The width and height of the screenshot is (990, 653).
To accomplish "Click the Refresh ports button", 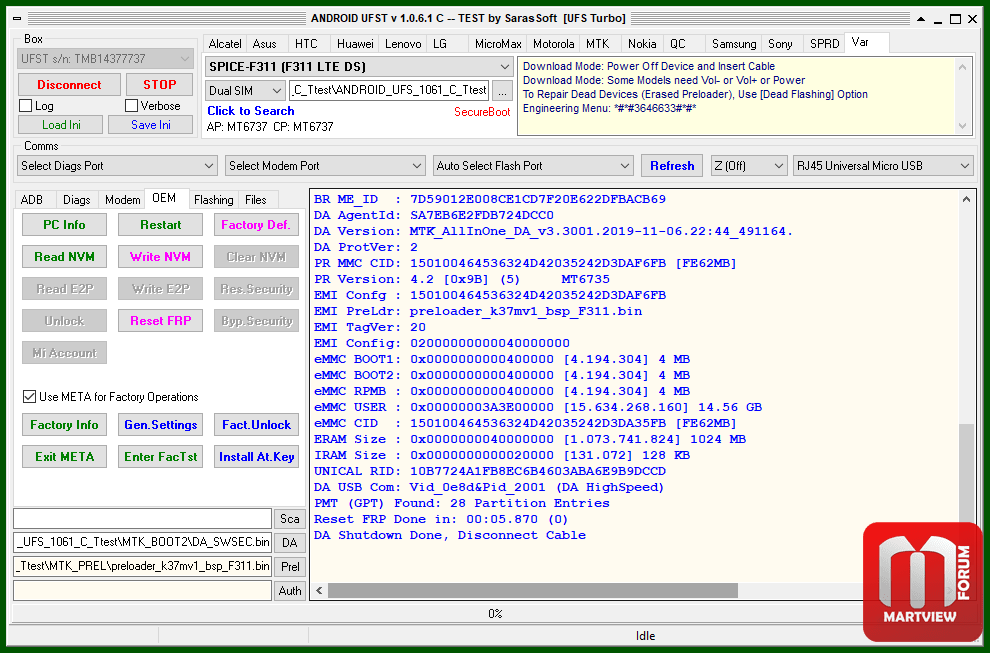I will click(672, 165).
